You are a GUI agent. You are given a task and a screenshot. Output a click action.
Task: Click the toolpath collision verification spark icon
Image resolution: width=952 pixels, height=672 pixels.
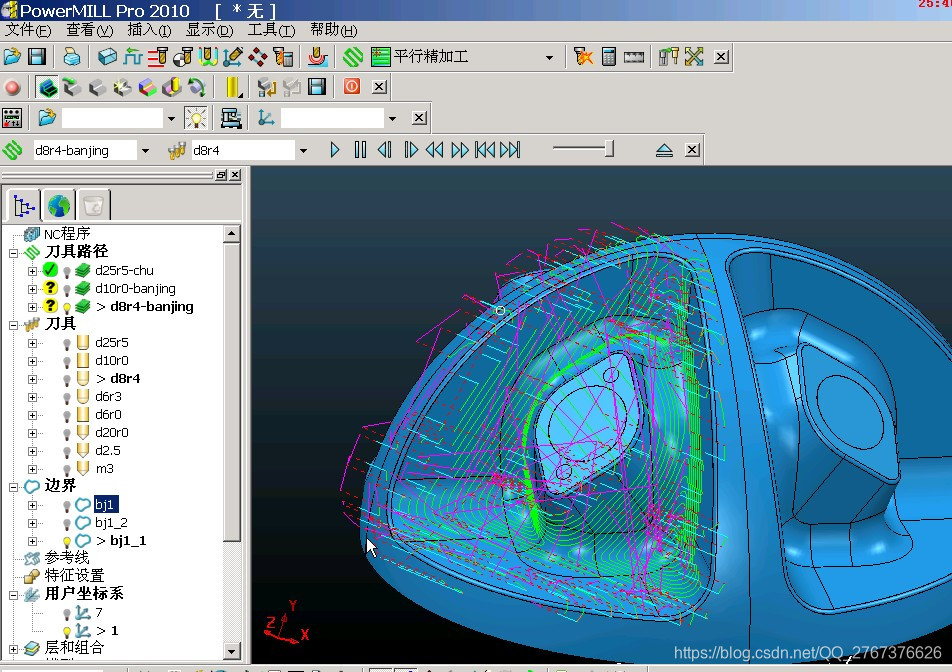click(583, 57)
